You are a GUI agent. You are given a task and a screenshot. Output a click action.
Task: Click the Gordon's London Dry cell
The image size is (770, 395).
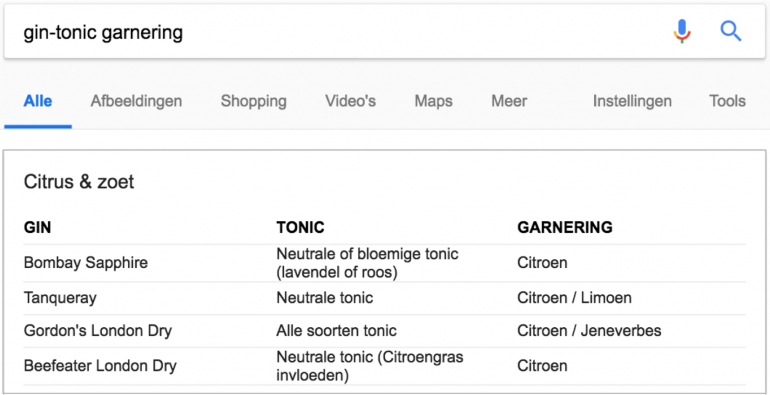(x=98, y=331)
